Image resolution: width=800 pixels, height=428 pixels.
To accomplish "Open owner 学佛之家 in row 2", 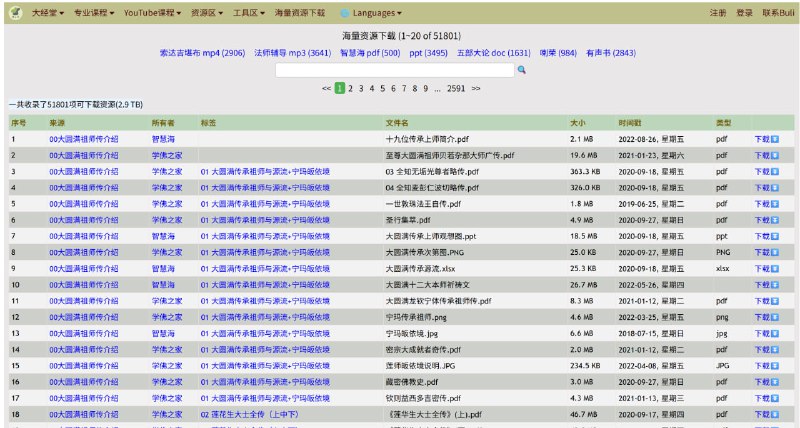I will [167, 156].
